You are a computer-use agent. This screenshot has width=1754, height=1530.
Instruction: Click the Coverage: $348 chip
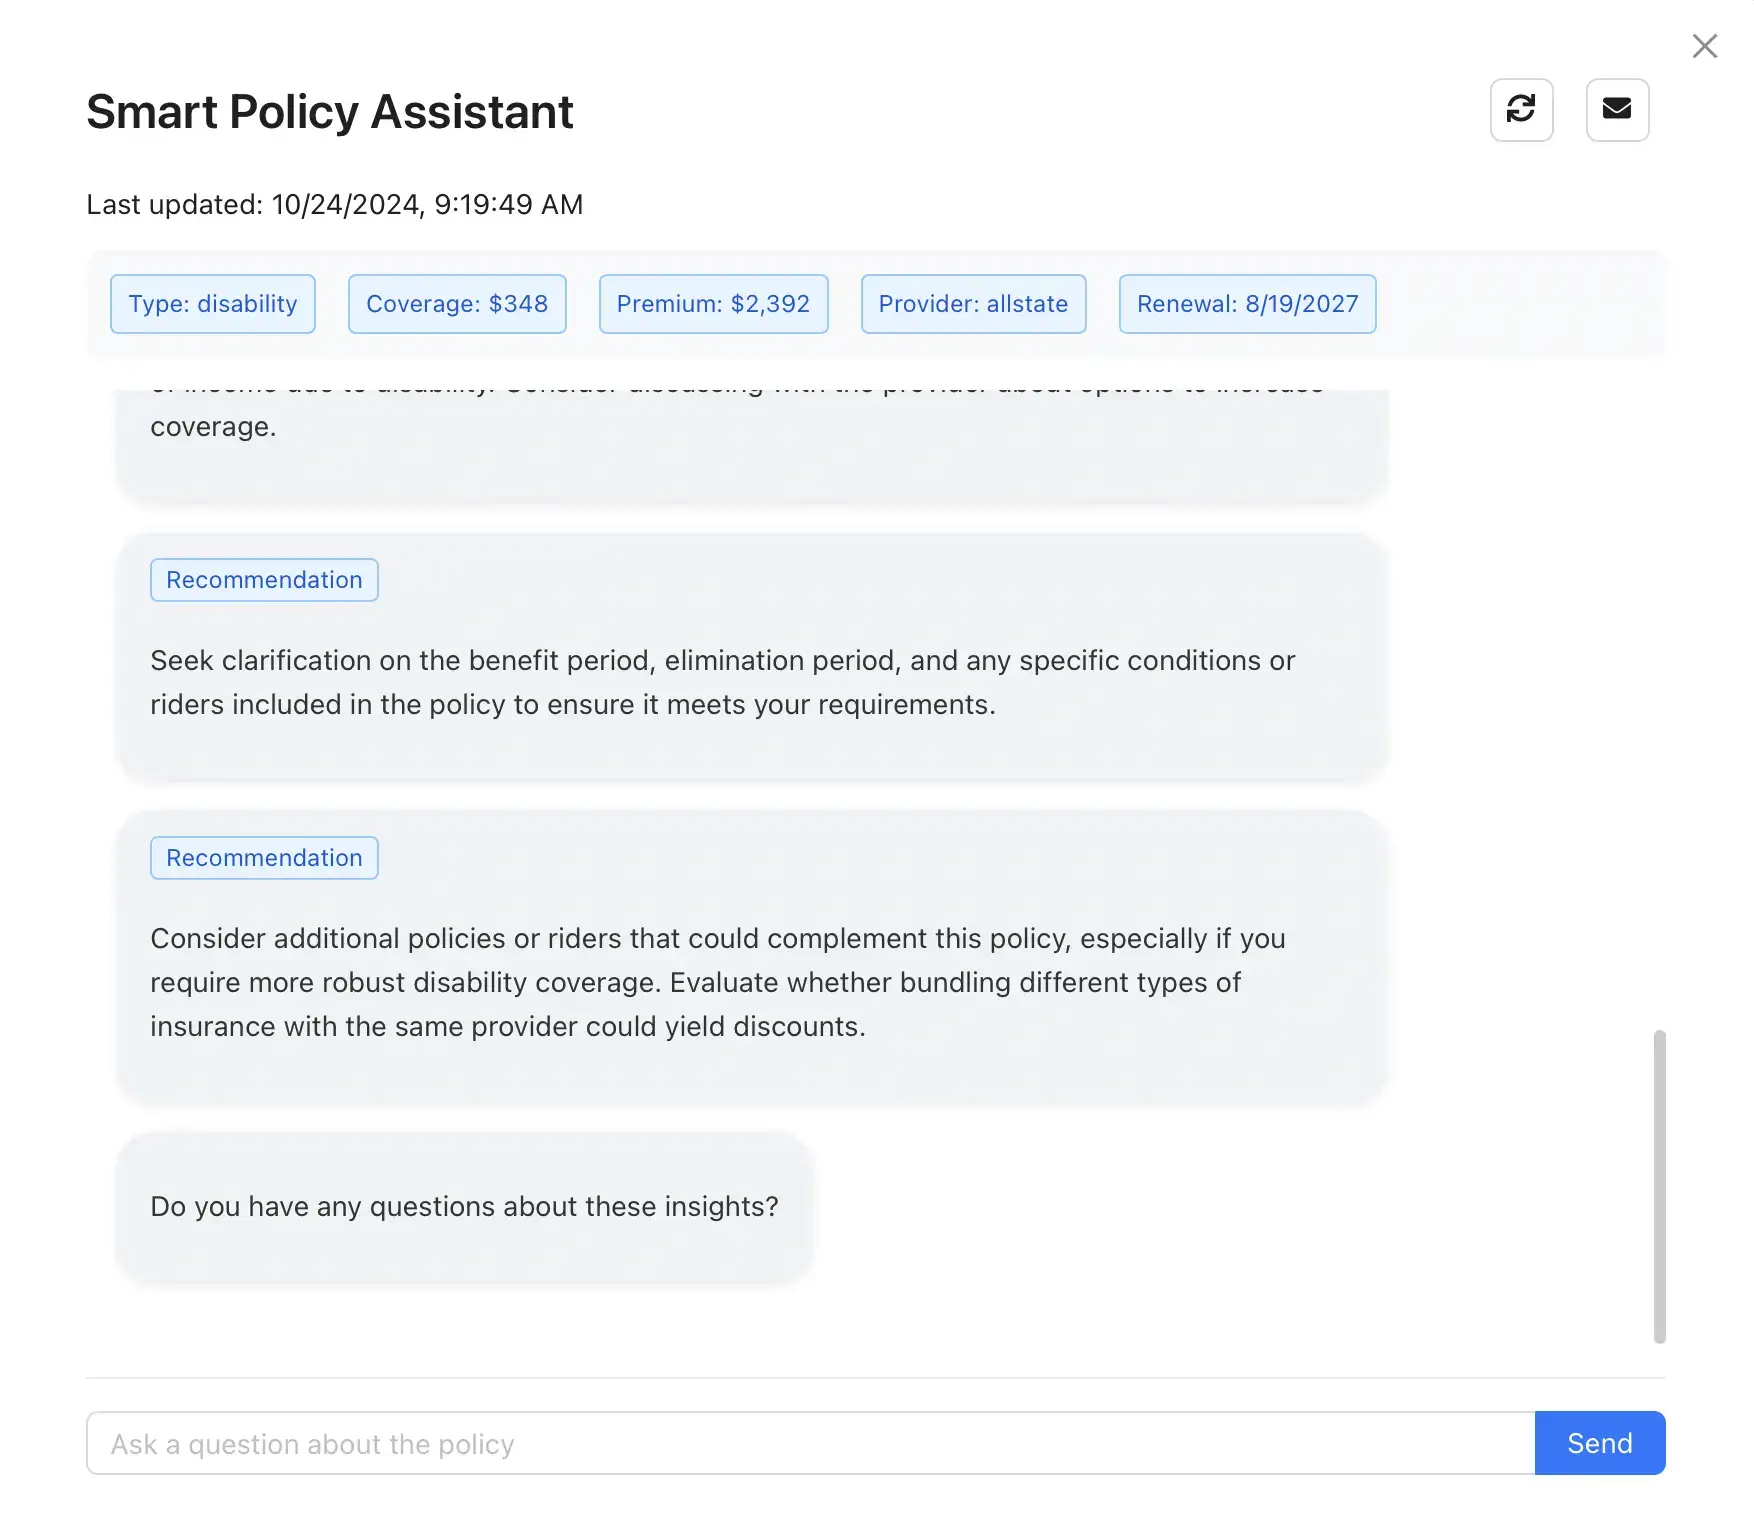pyautogui.click(x=457, y=304)
